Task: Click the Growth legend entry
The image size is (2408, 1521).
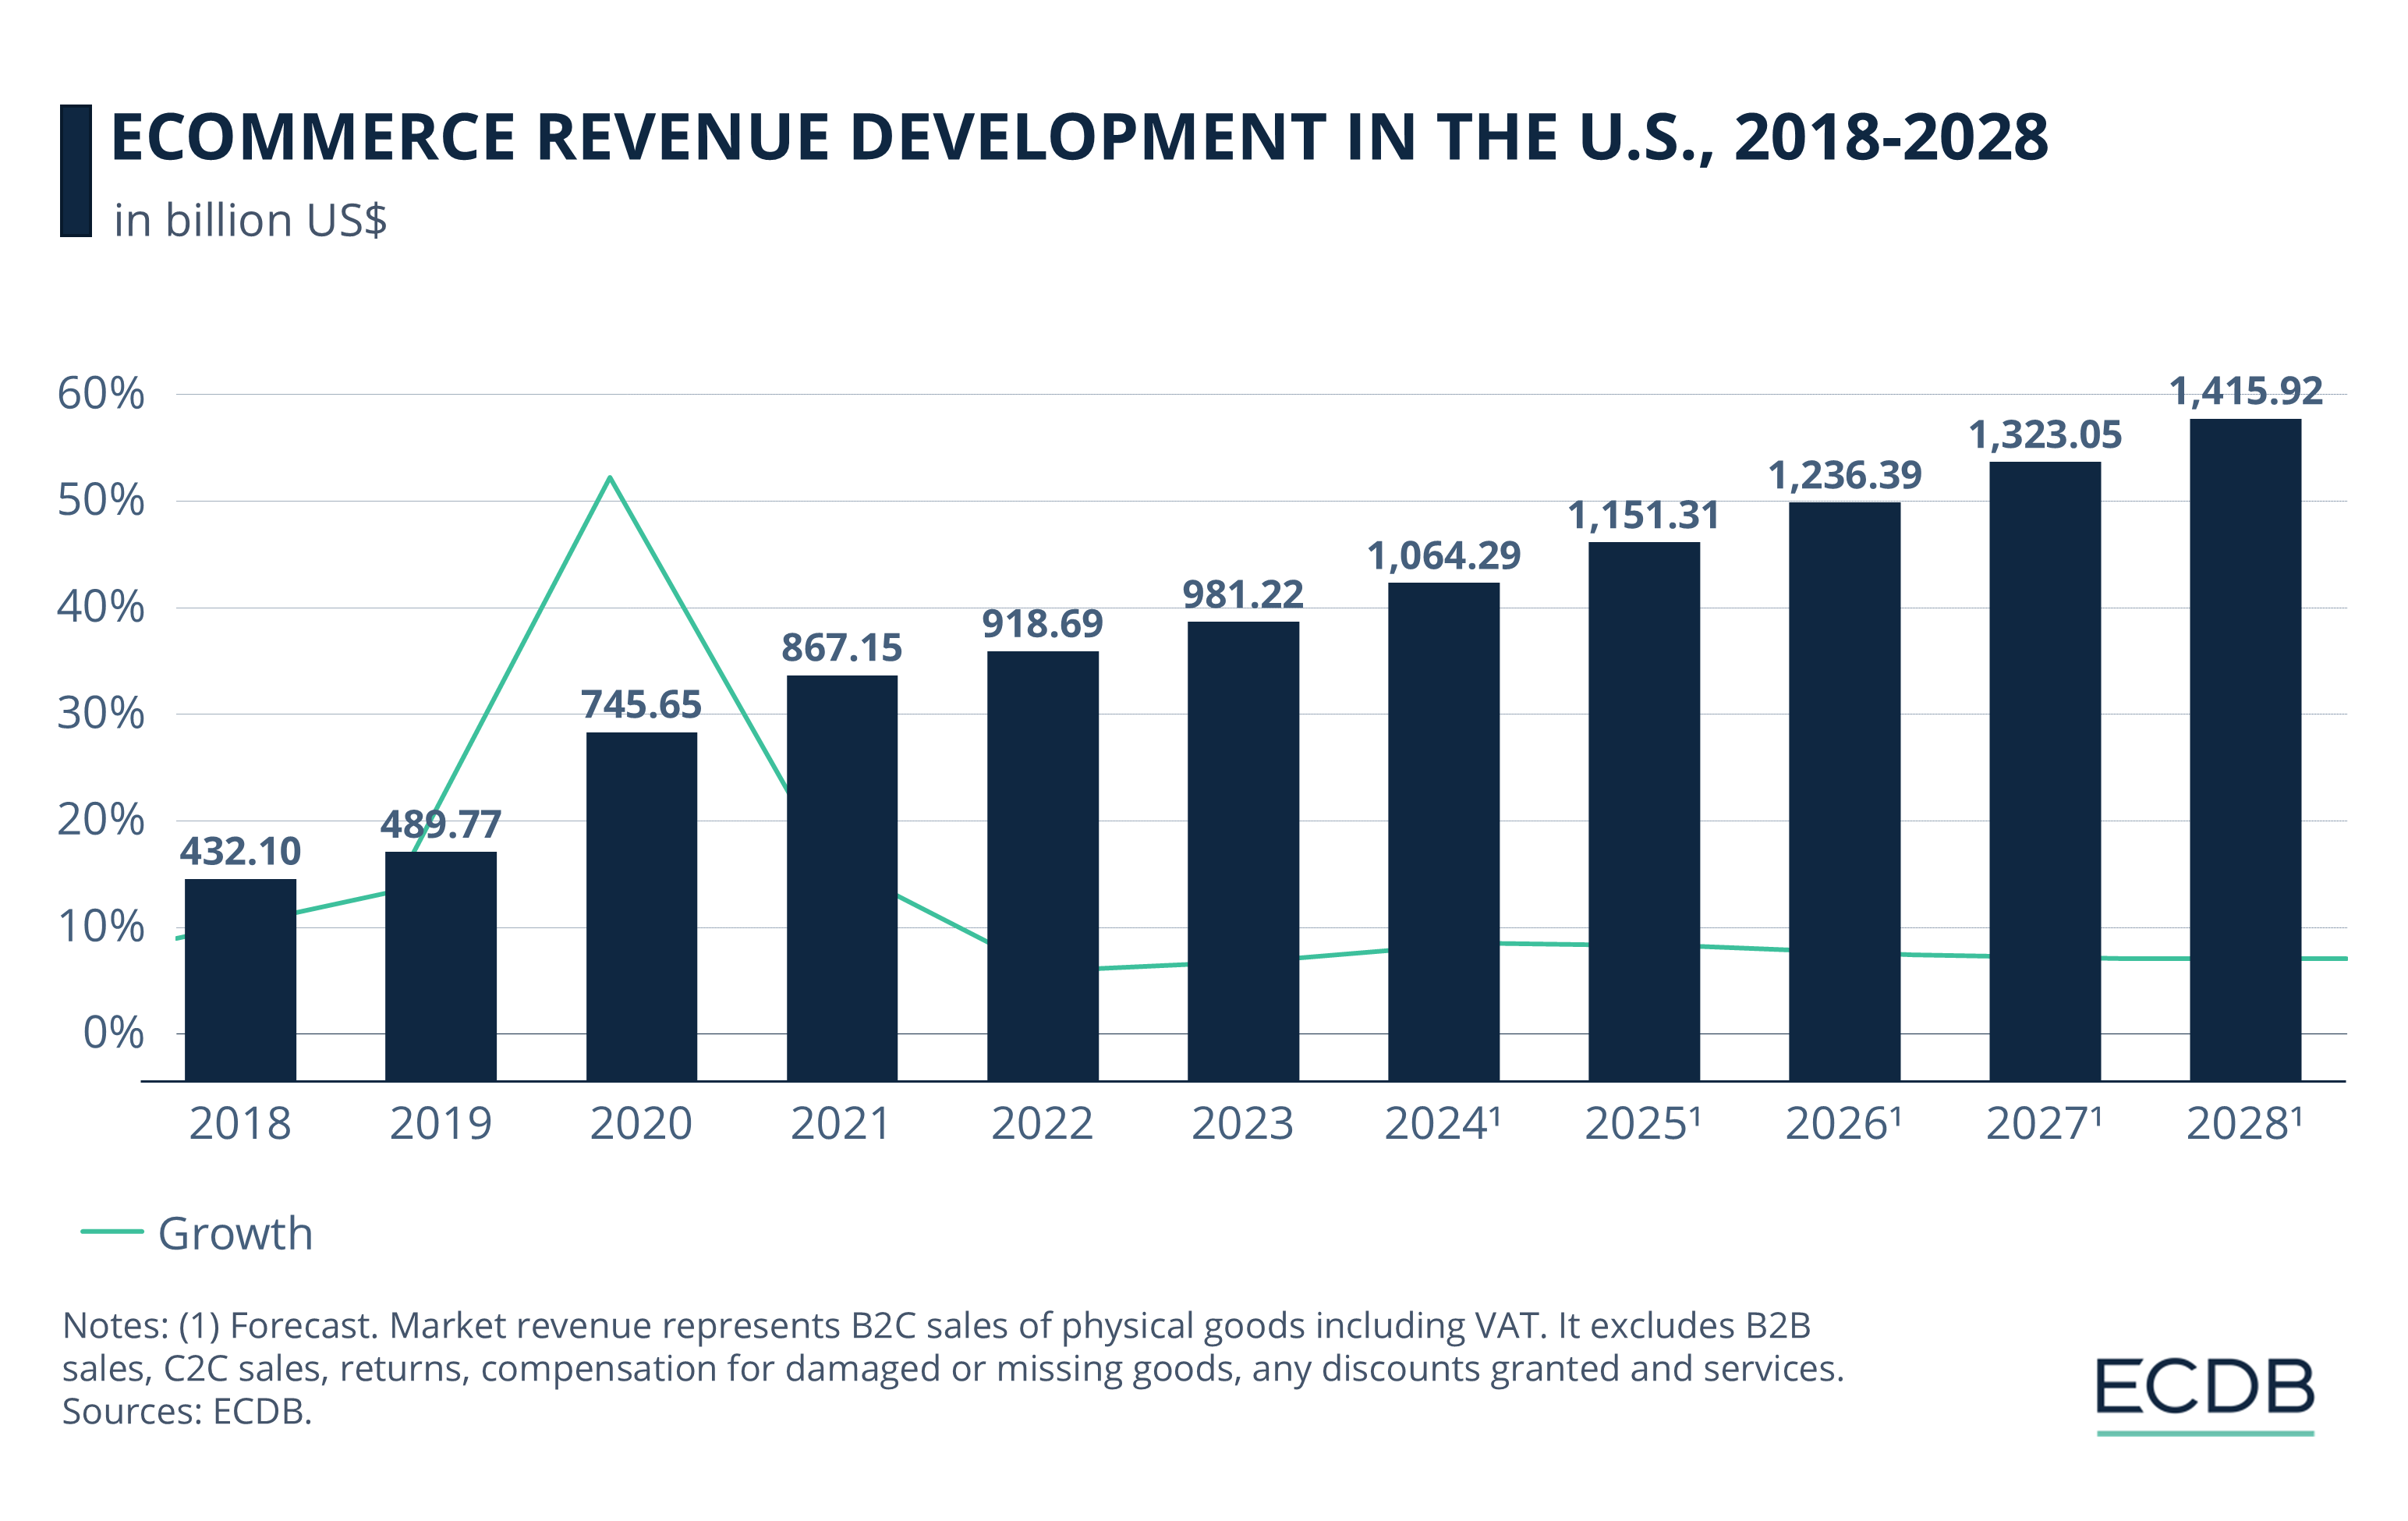Action: pos(197,1233)
